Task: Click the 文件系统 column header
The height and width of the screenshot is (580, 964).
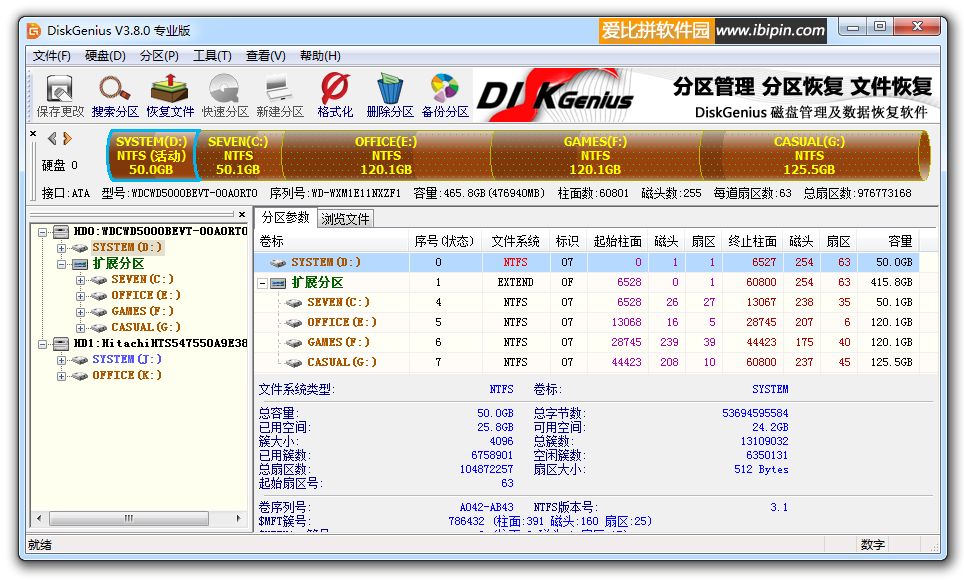Action: click(x=515, y=241)
